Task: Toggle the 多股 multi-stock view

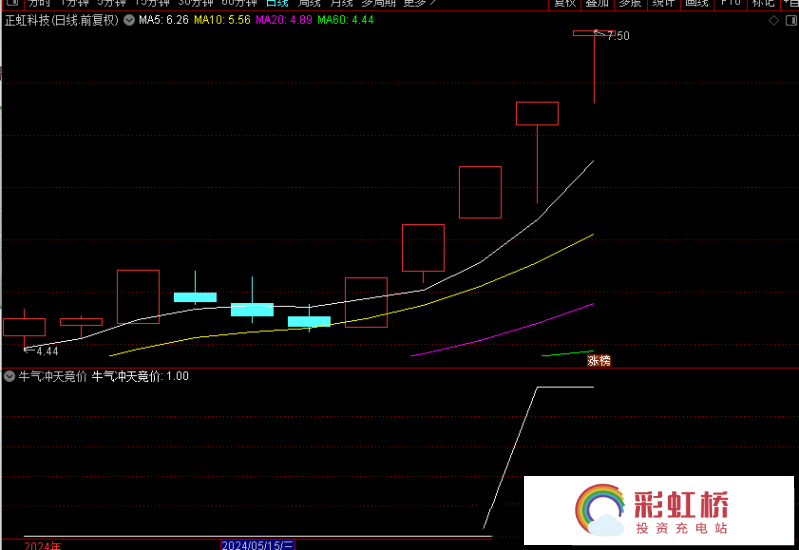Action: pos(629,3)
